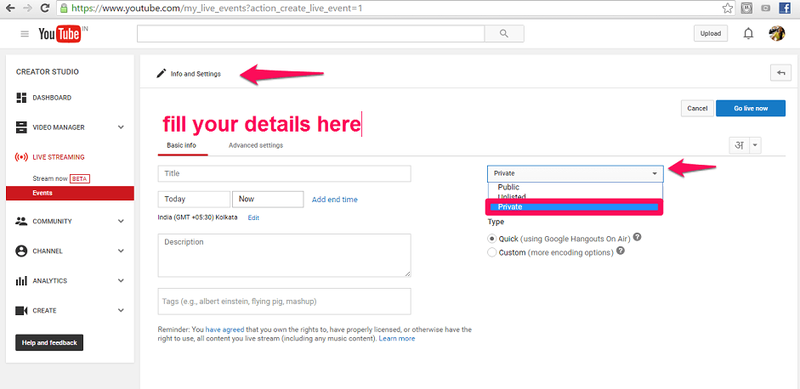Click the Dashboard icon in sidebar
The image size is (800, 389).
pyautogui.click(x=21, y=98)
